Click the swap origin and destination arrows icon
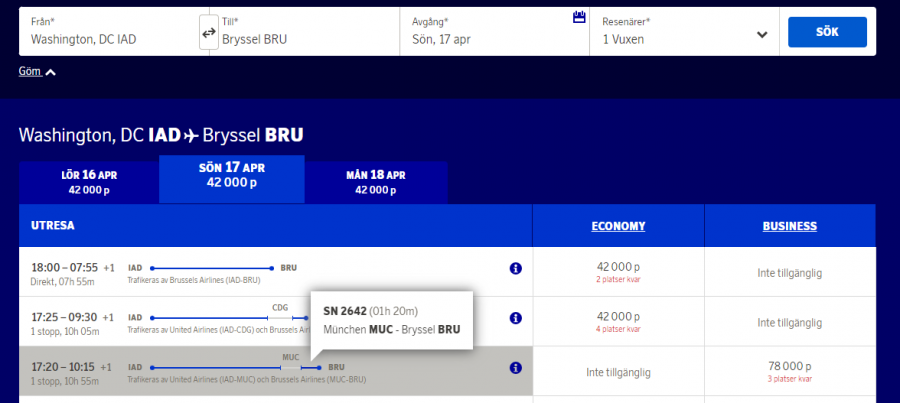The image size is (900, 403). 208,33
